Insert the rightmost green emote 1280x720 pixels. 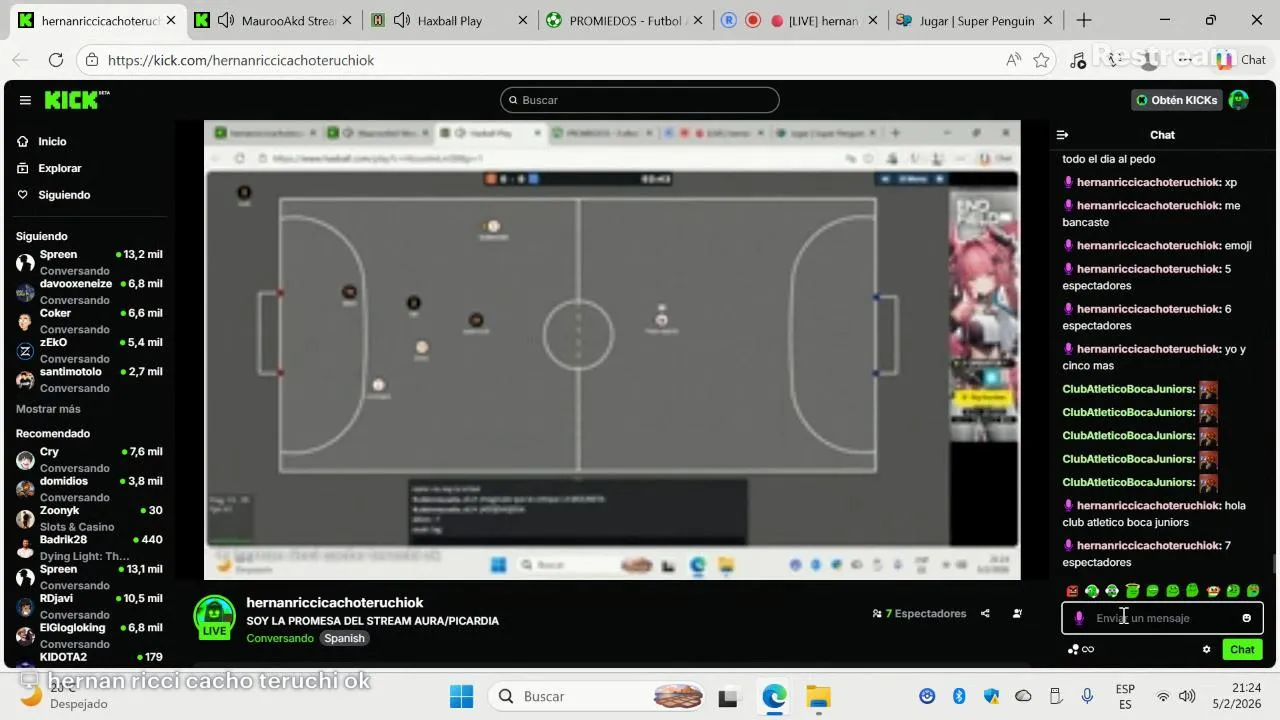(1253, 591)
